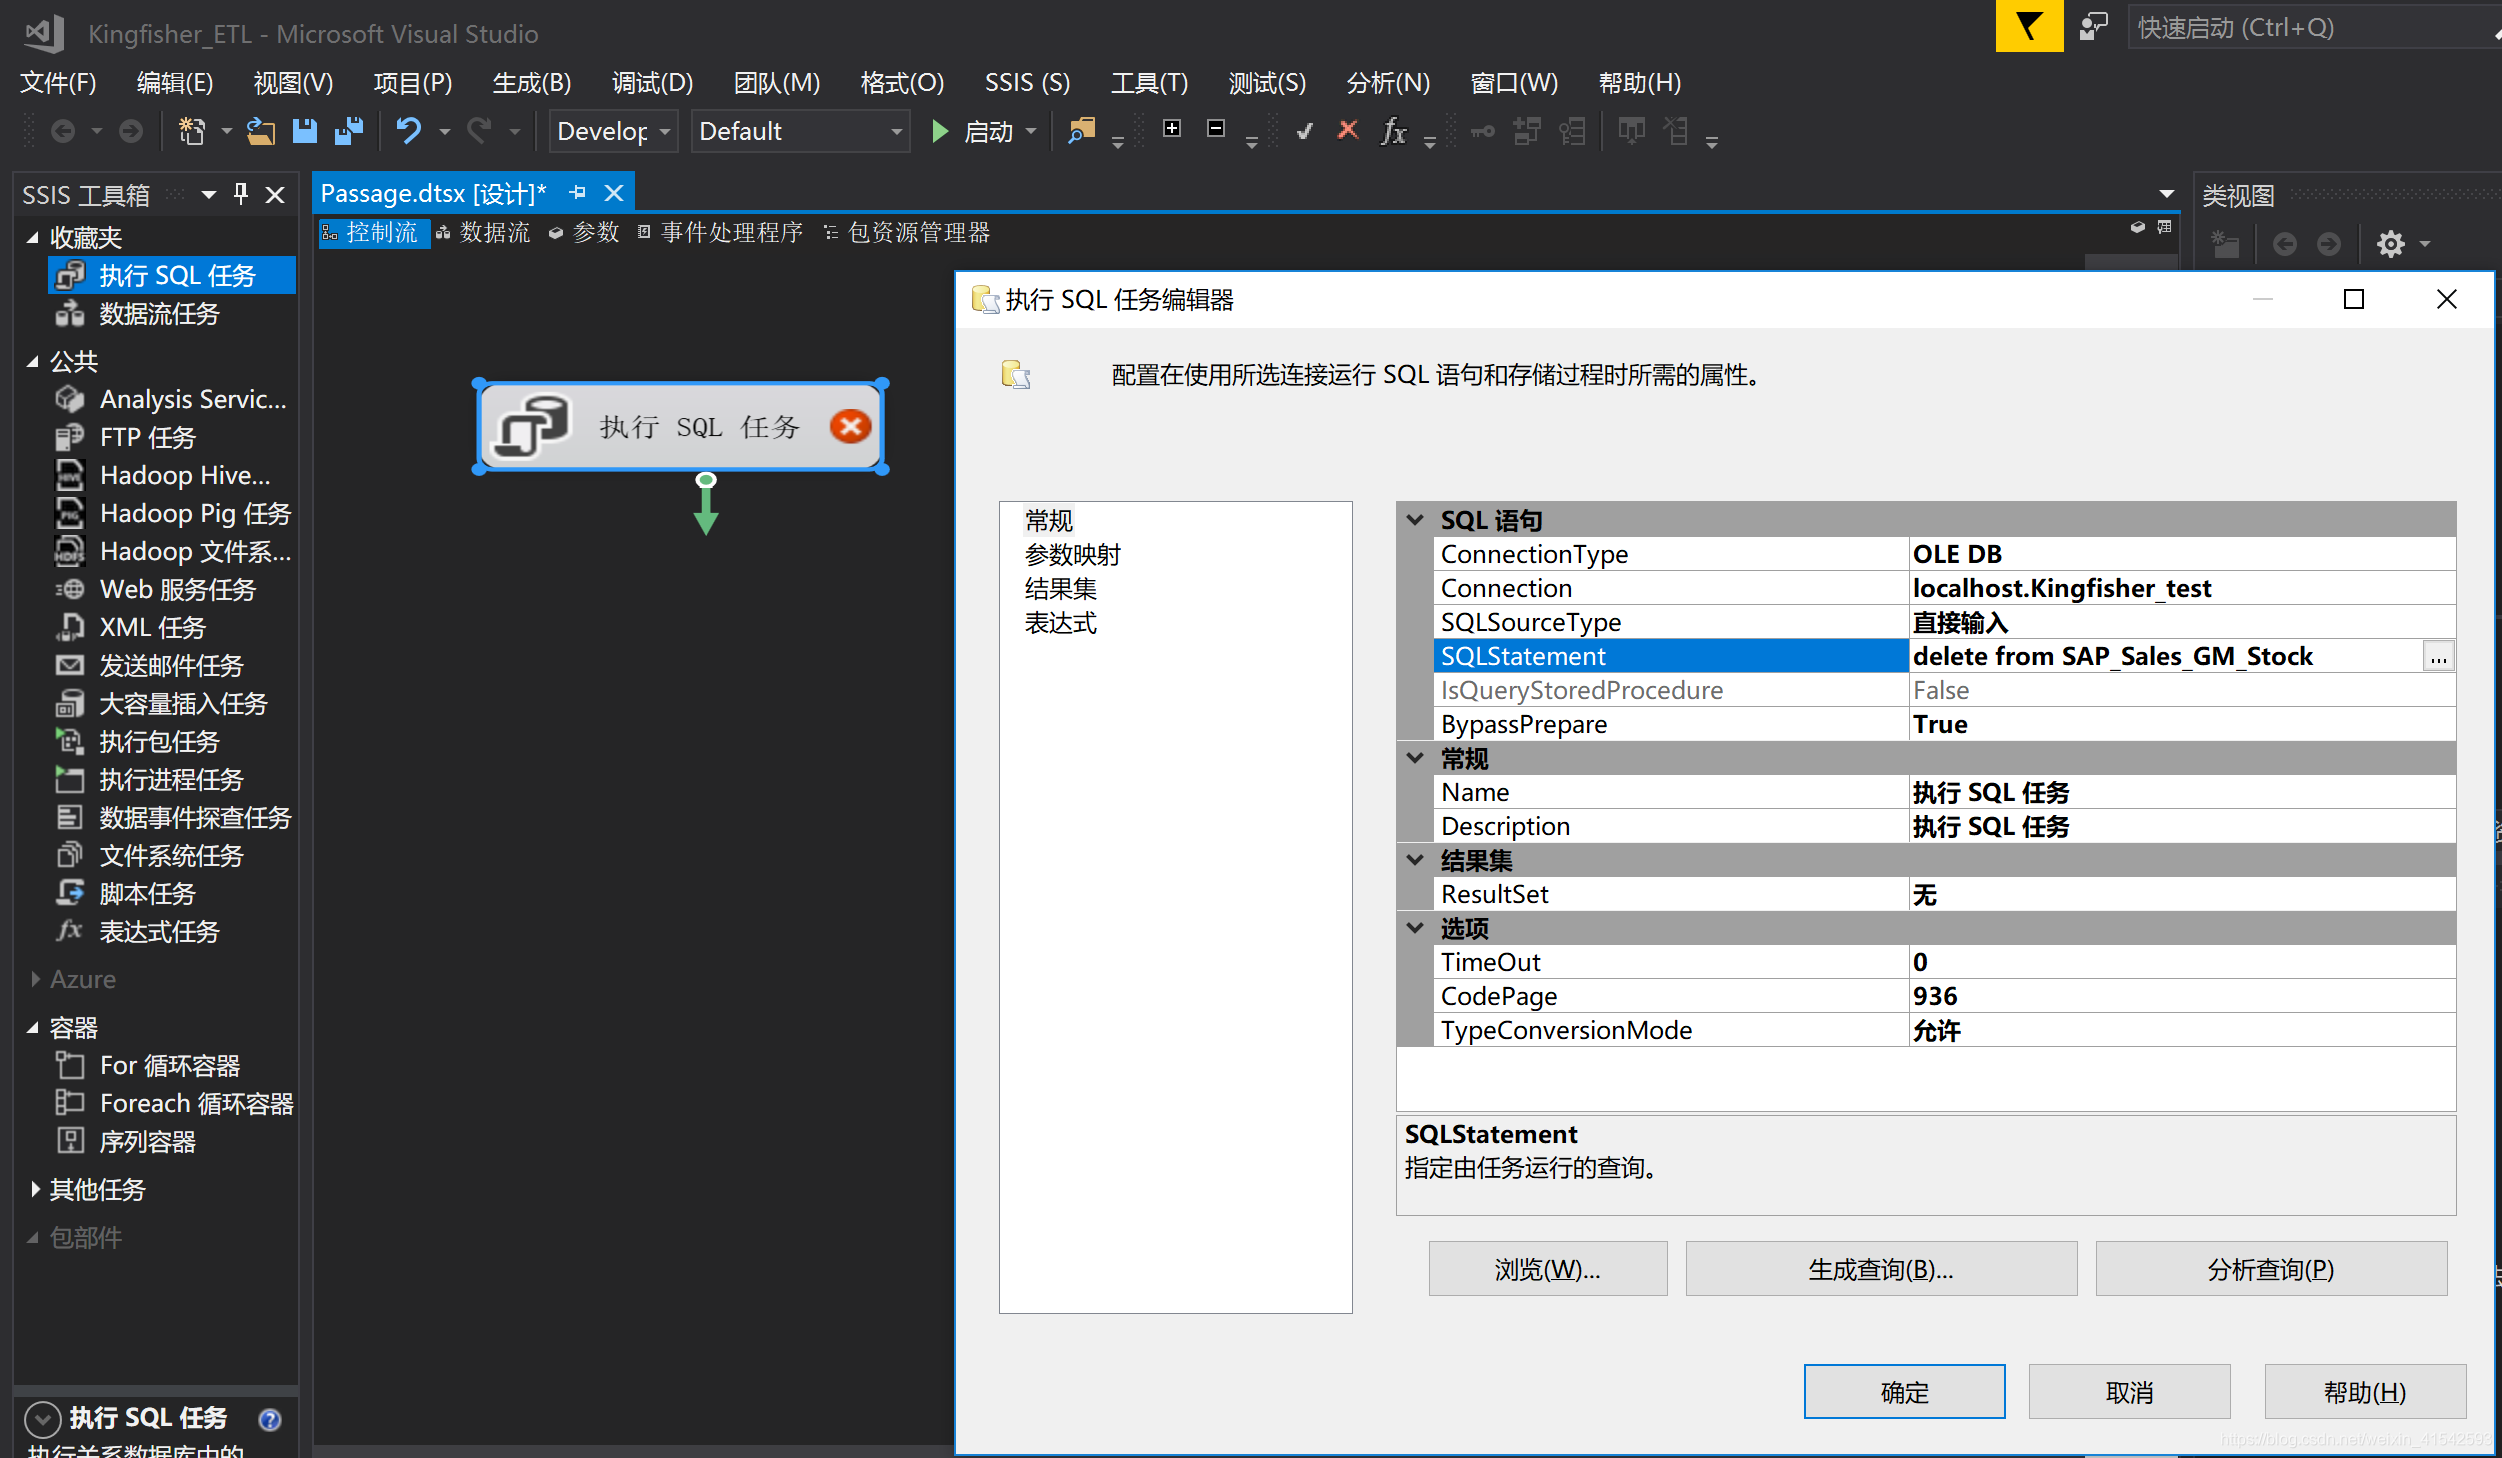Viewport: 2502px width, 1458px height.
Task: Expand the Azure toolbox section
Action: (35, 979)
